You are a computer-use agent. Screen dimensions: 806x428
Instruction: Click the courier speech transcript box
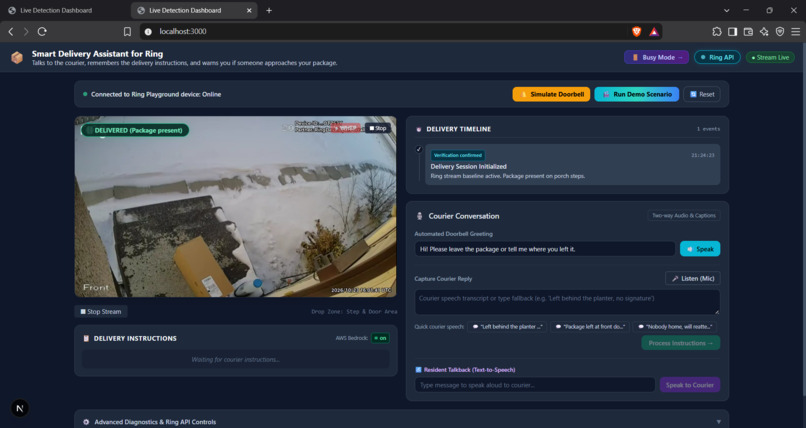pyautogui.click(x=567, y=302)
